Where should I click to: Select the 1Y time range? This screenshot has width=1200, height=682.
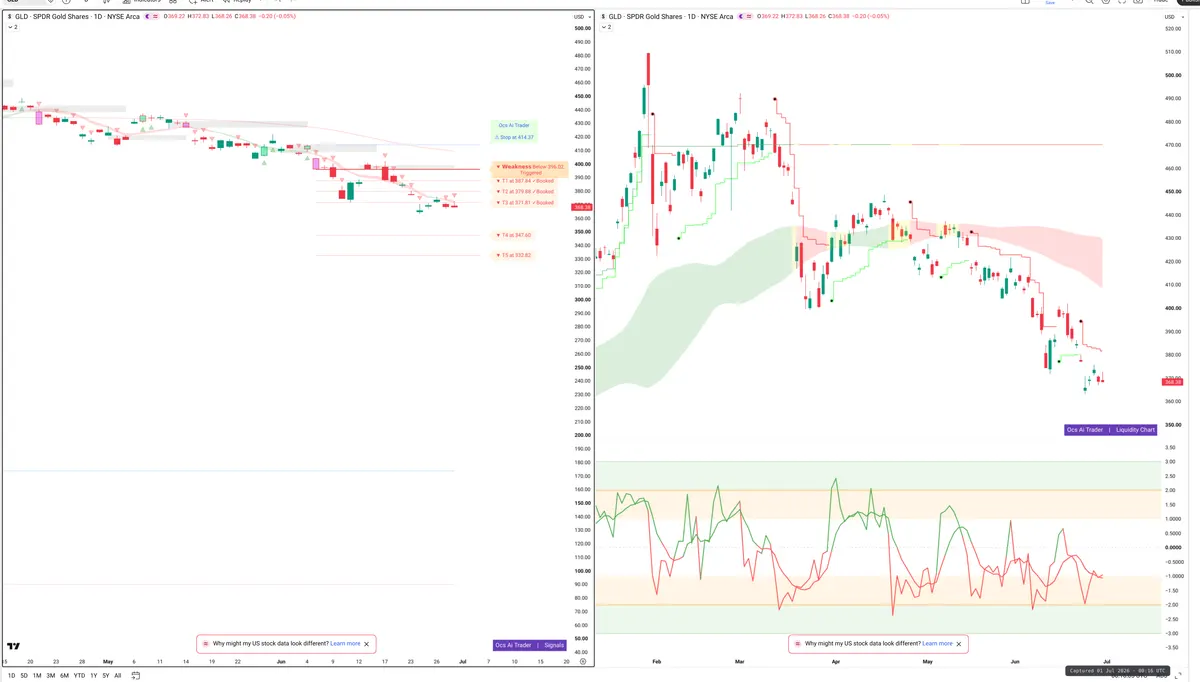tap(93, 676)
